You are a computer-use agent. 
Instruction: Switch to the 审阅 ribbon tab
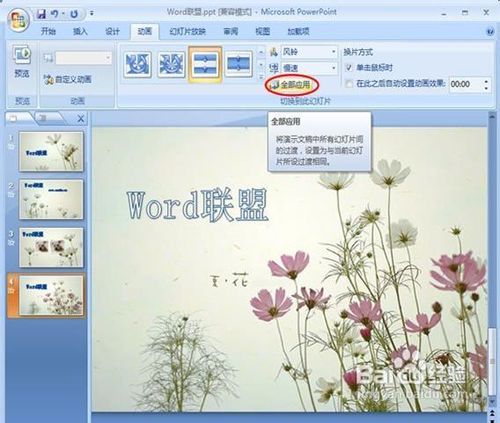[231, 32]
